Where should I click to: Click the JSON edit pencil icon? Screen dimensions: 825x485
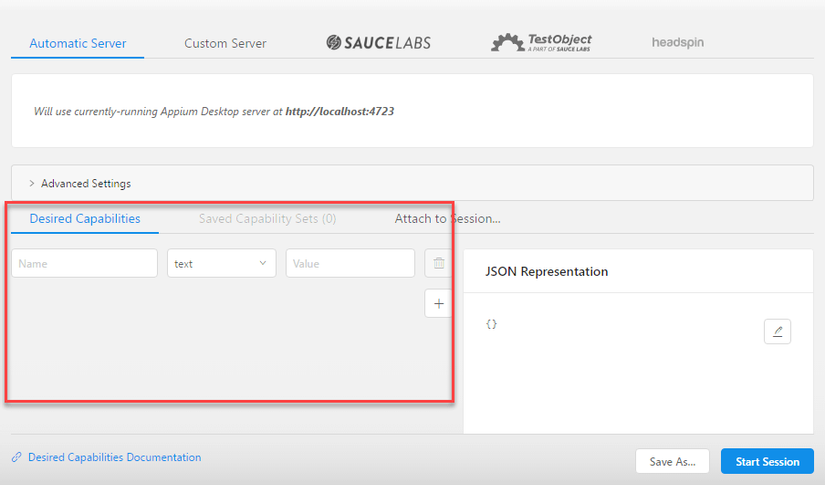coord(777,331)
